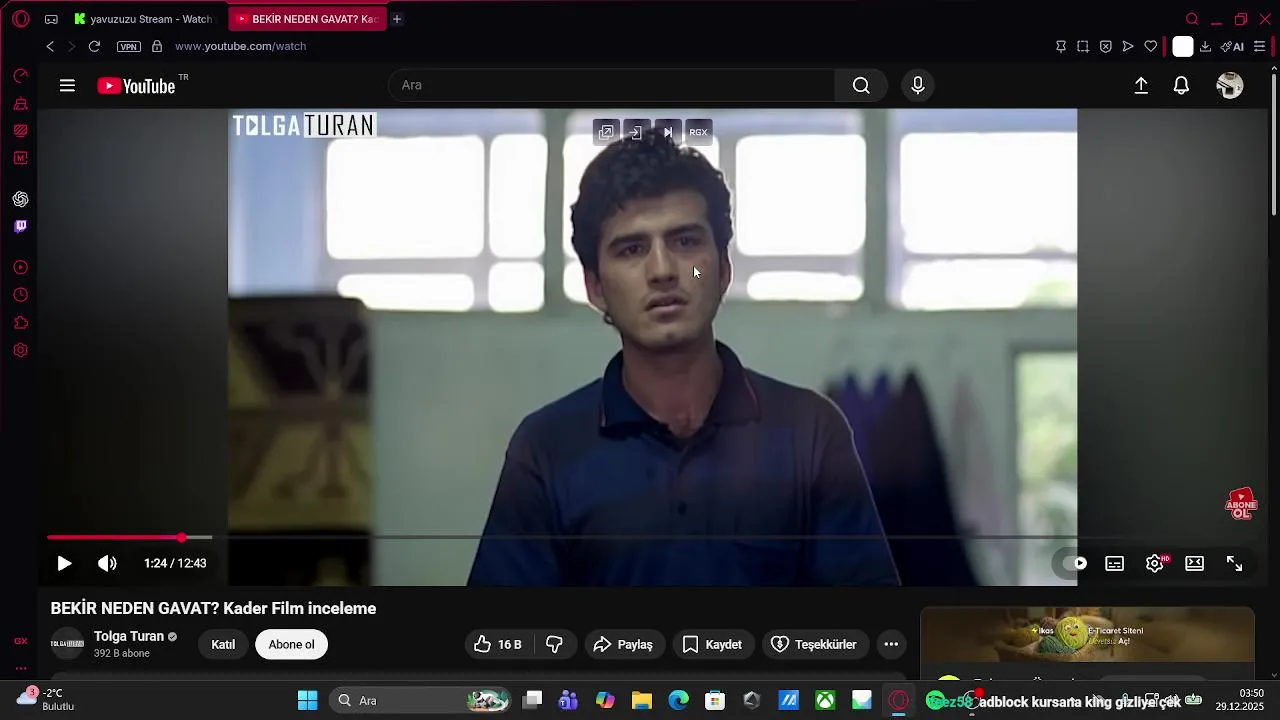The width and height of the screenshot is (1280, 720).
Task: Click the pin icon in the address bar
Action: pos(1061,46)
